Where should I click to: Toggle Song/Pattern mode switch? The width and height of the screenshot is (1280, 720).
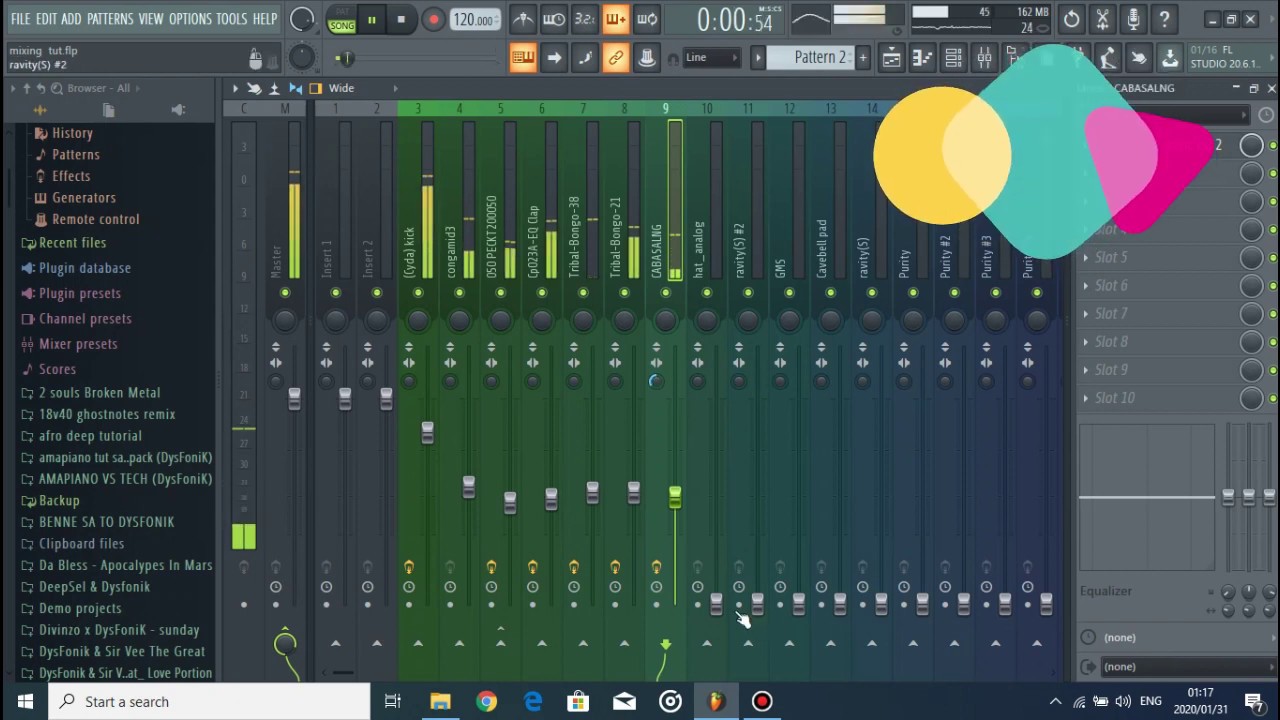coord(342,20)
